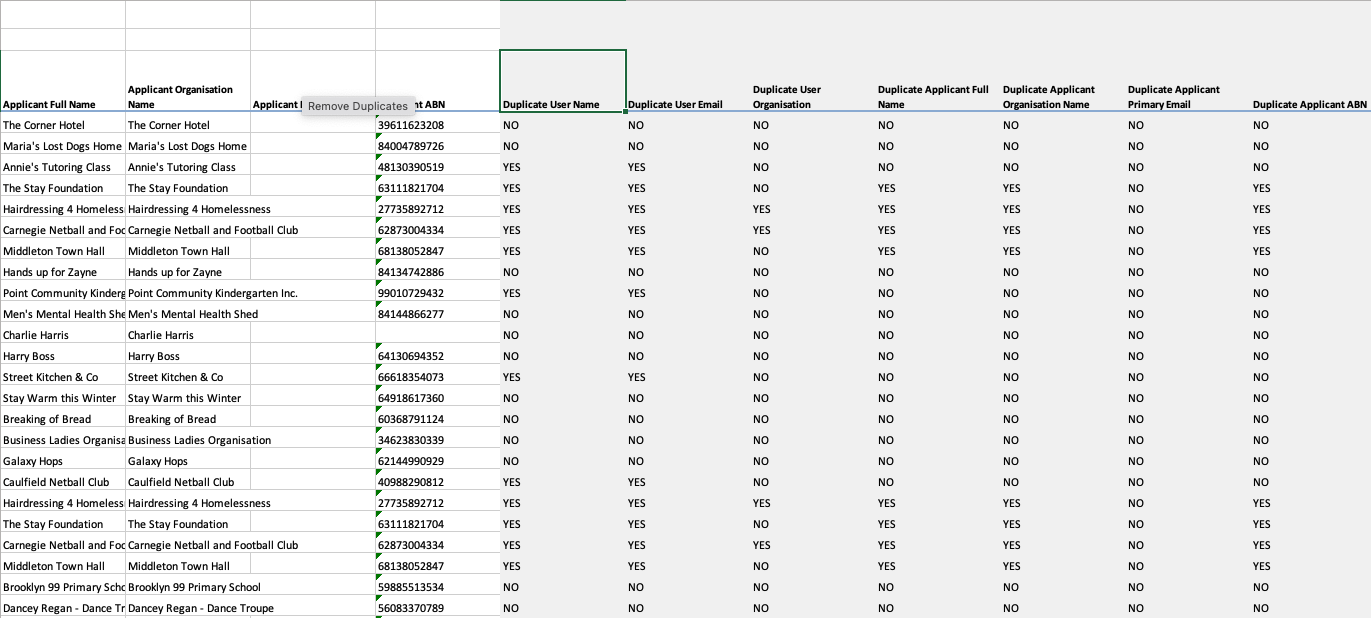Select the "Duplicate Applicant ABN" header cell
Viewport: 1371px width, 618px height.
[x=1309, y=104]
